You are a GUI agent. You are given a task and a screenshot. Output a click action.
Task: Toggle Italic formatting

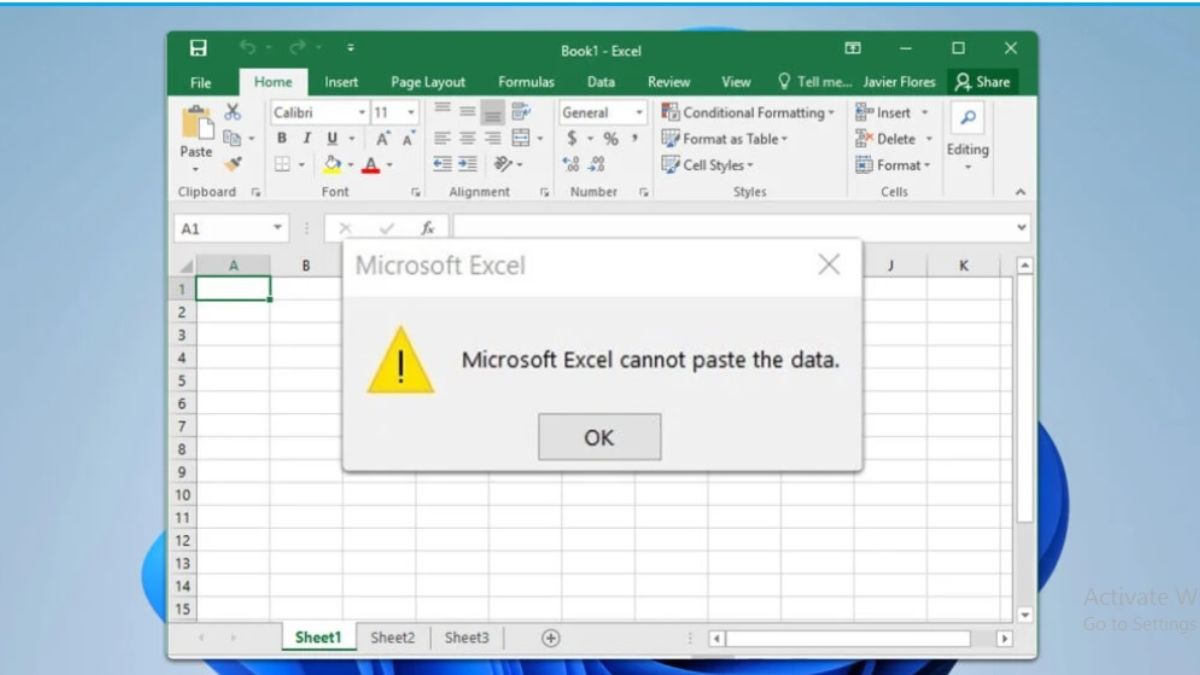(x=307, y=139)
